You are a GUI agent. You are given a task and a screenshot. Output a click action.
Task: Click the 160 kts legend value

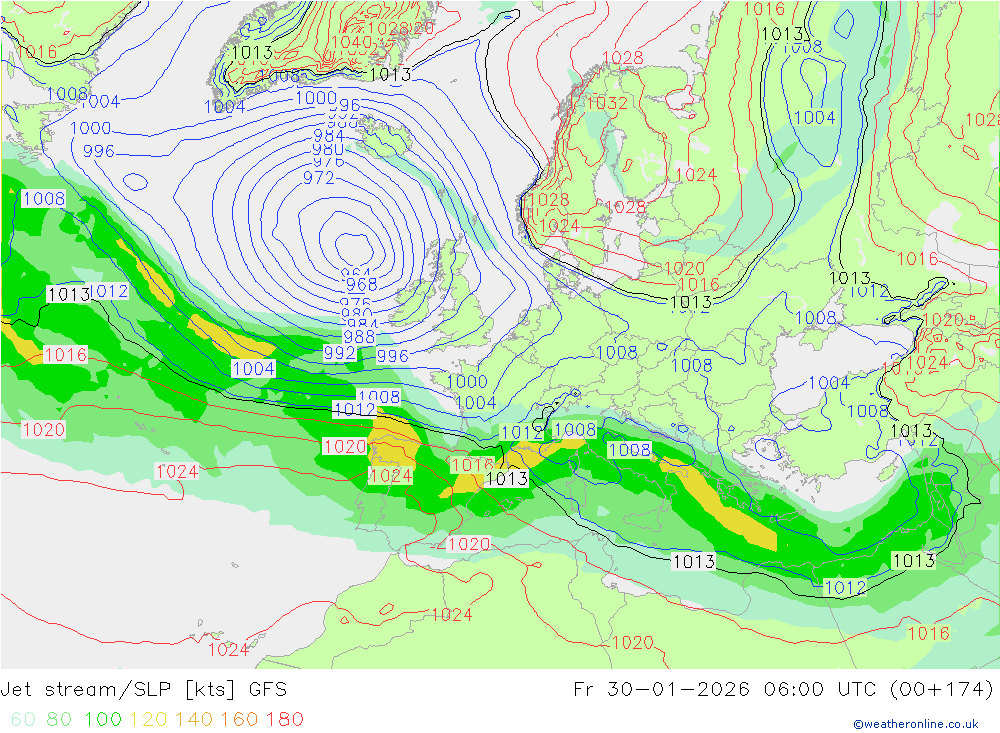pos(239,720)
